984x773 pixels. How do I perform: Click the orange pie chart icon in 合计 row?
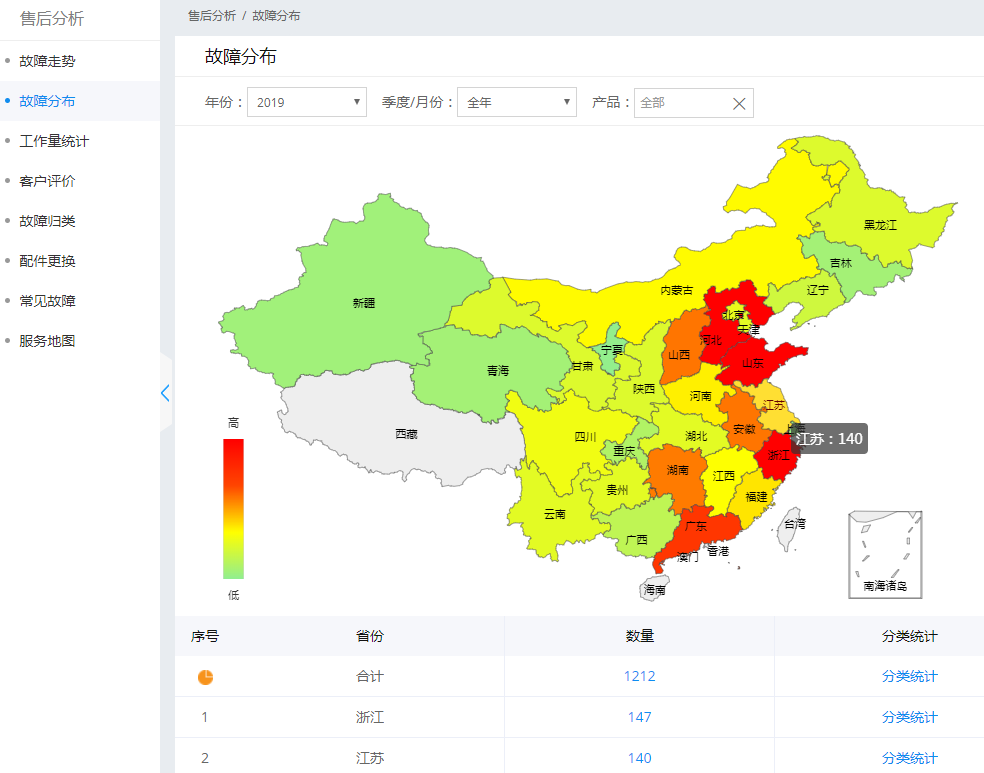click(205, 677)
